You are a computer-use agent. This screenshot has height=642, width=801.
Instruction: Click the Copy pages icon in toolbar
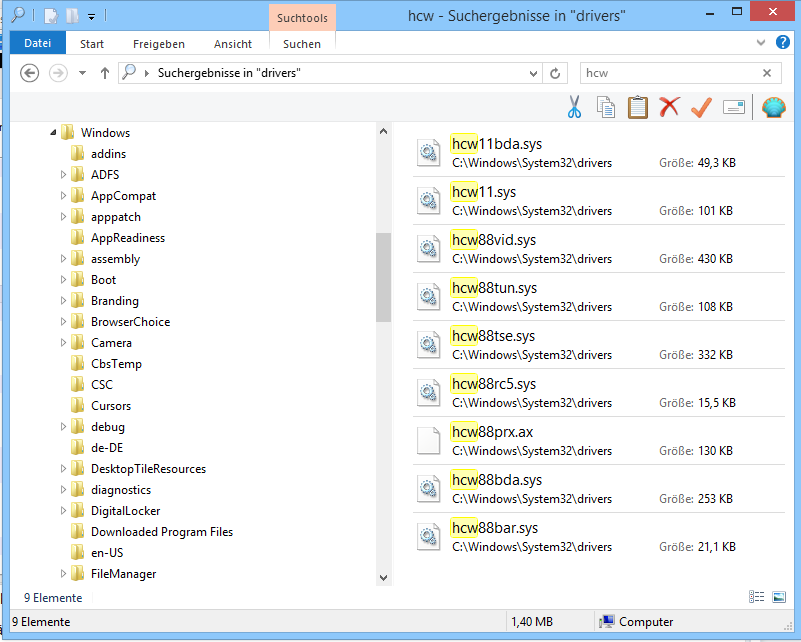point(606,107)
